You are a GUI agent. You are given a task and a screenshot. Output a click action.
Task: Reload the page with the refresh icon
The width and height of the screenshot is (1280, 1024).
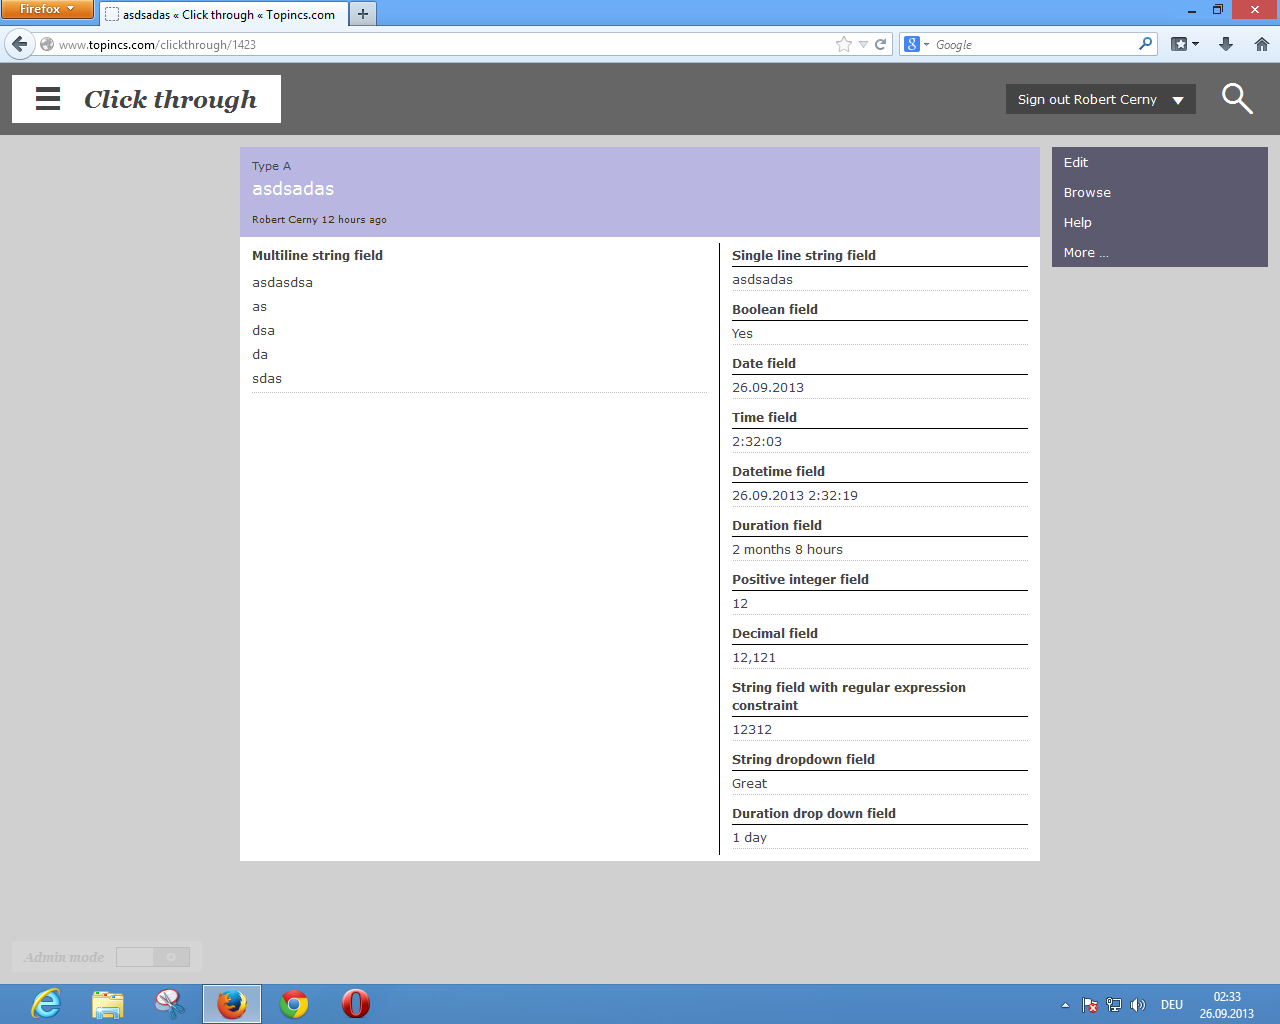coord(881,44)
